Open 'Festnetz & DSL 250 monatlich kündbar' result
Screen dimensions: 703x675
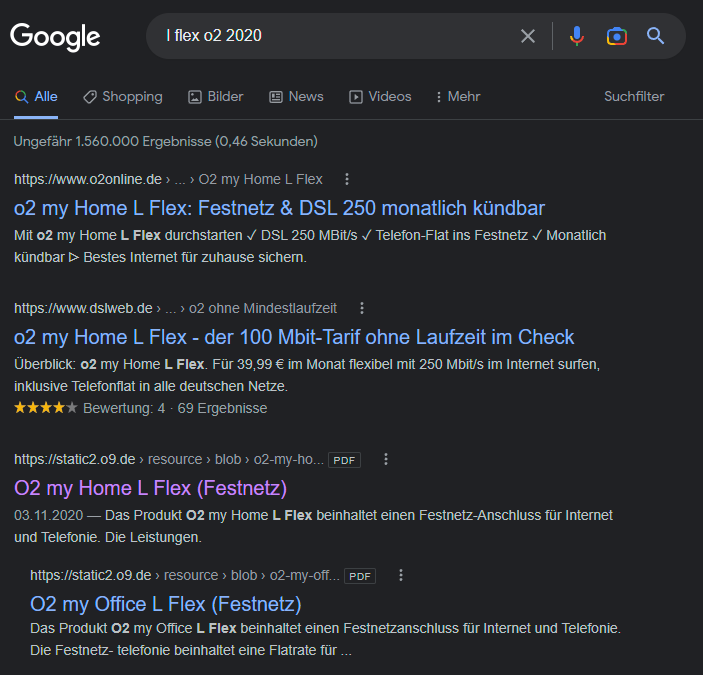point(279,208)
